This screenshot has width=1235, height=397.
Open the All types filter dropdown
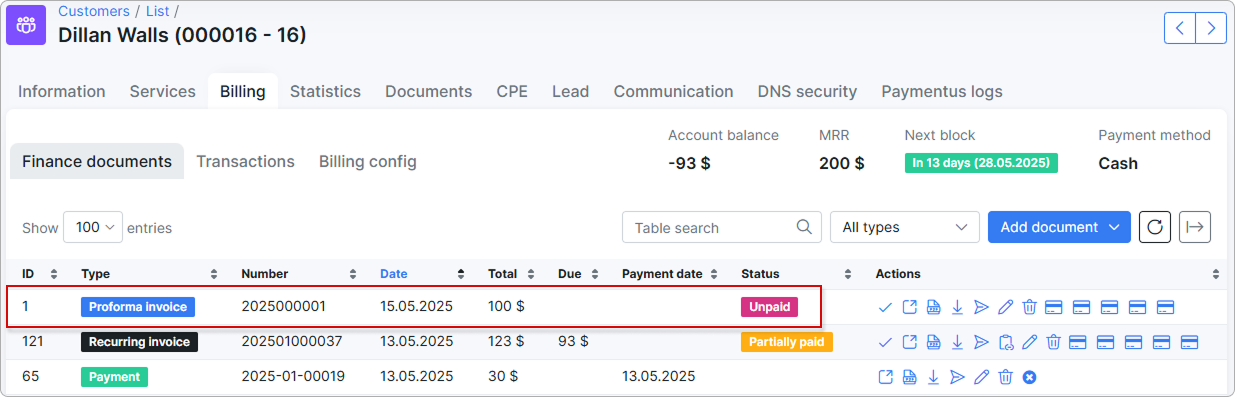(905, 227)
